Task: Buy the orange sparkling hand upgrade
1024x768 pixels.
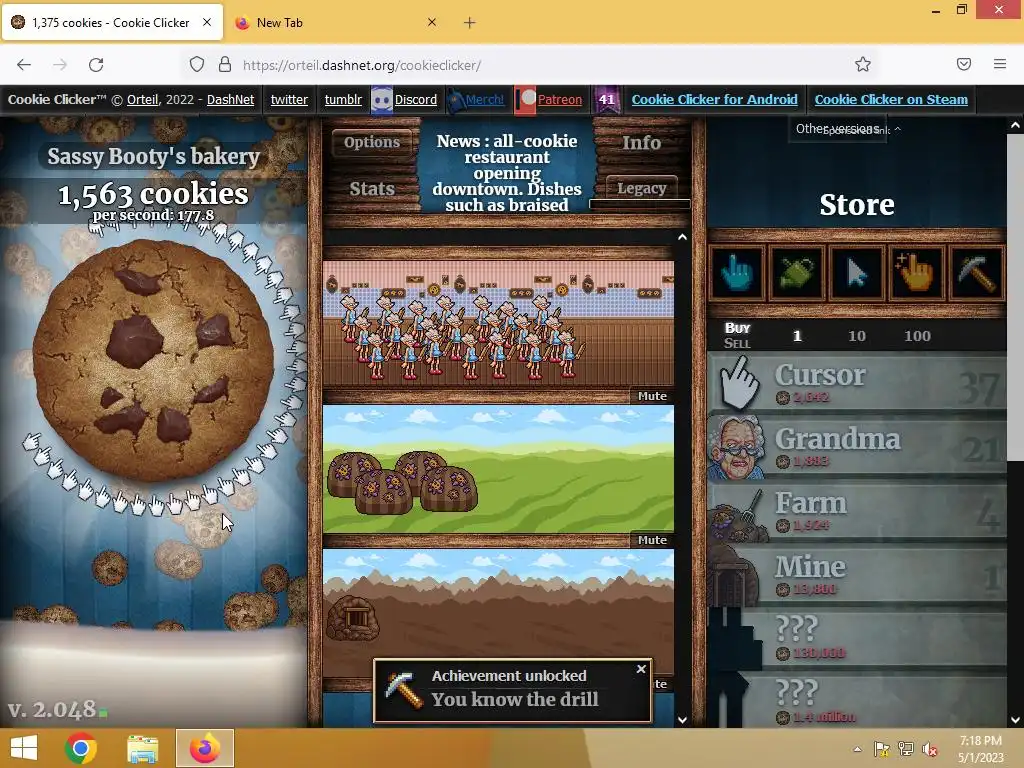Action: tap(916, 272)
